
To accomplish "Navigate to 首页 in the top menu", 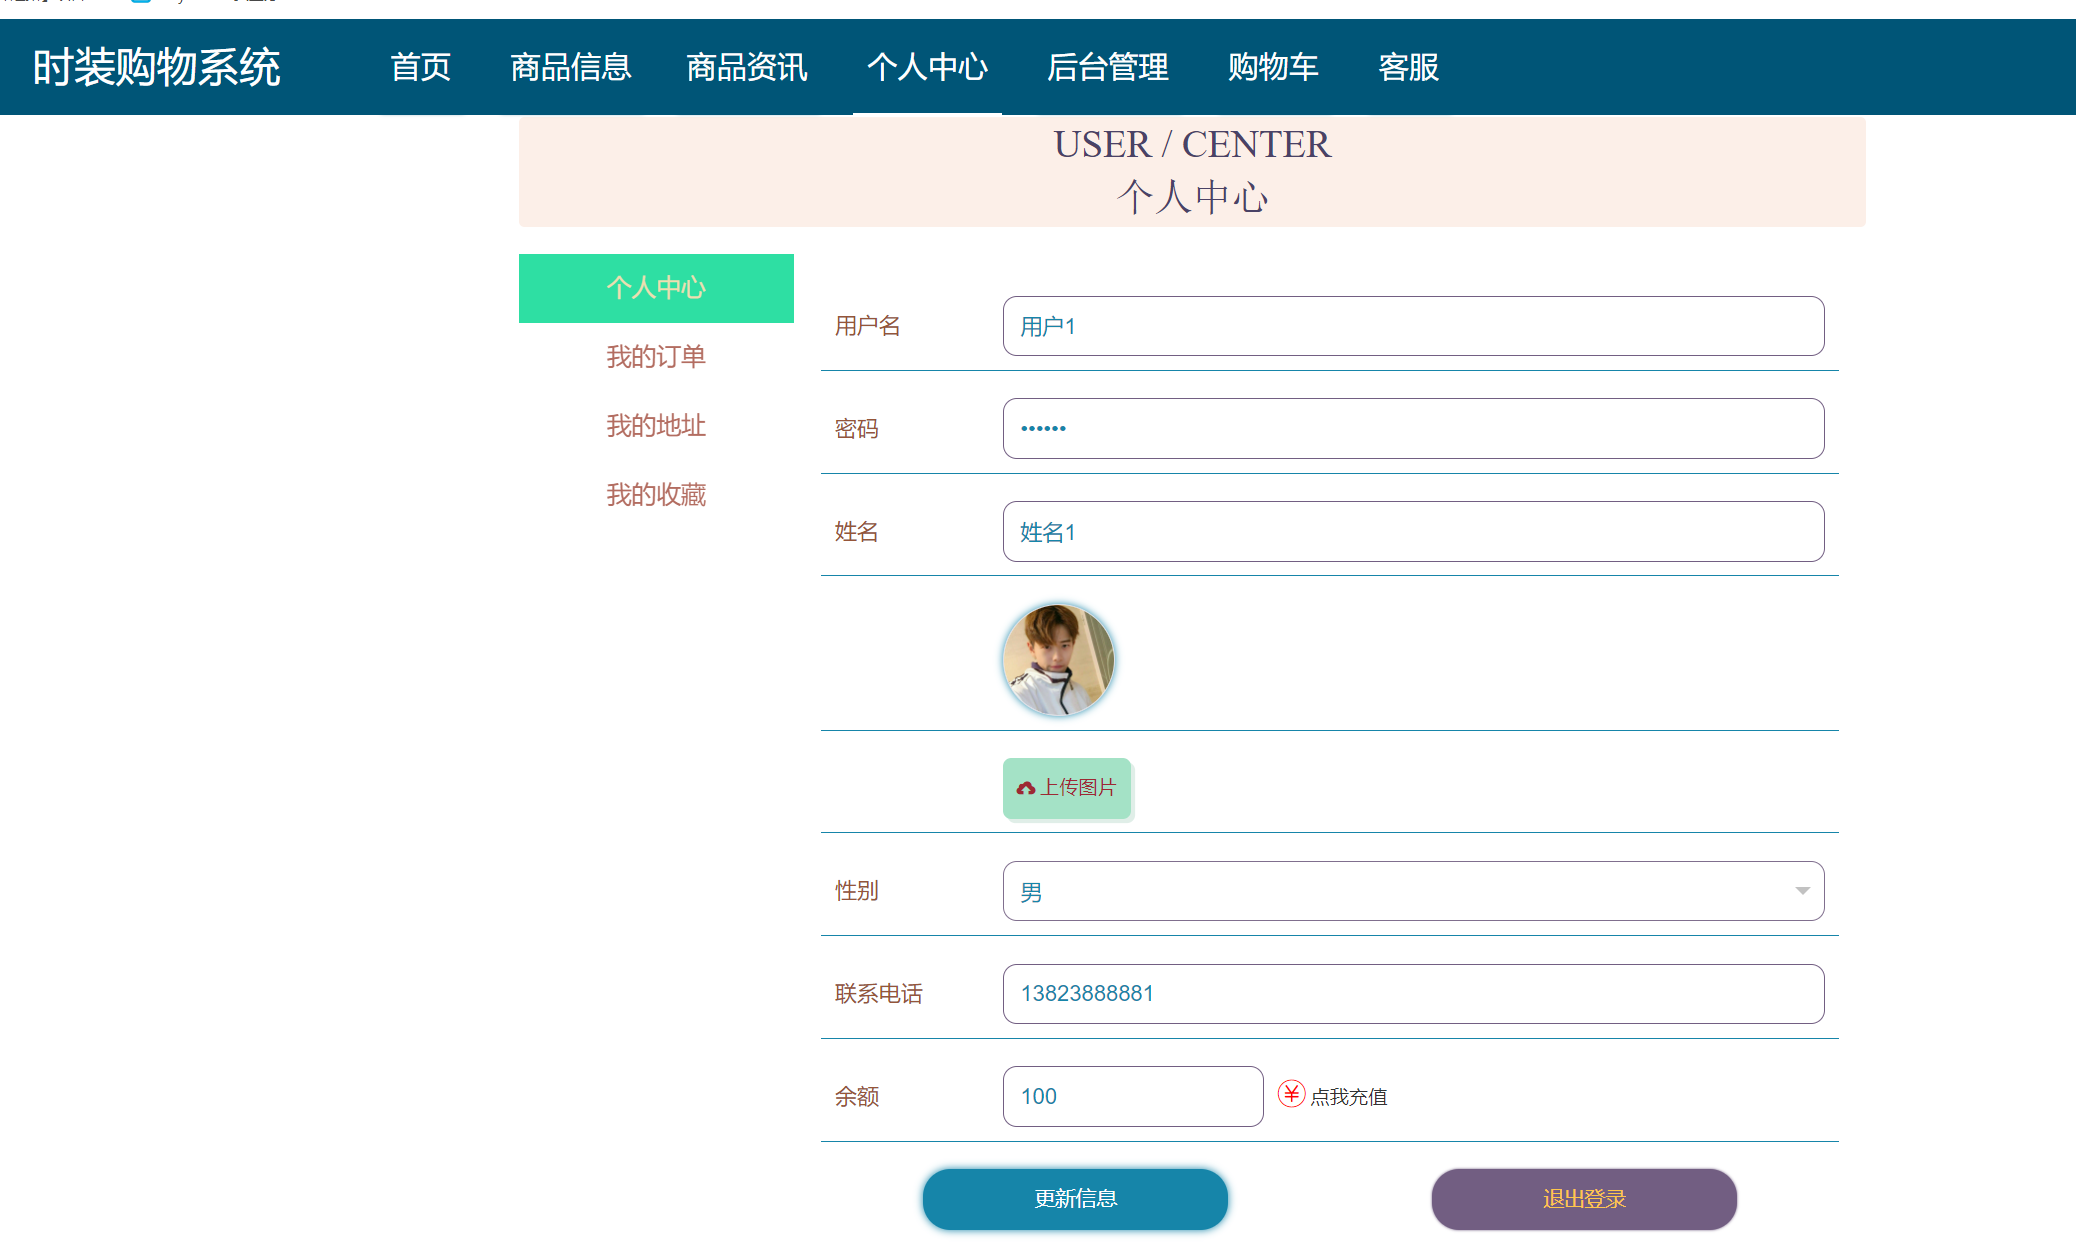I will tap(421, 67).
